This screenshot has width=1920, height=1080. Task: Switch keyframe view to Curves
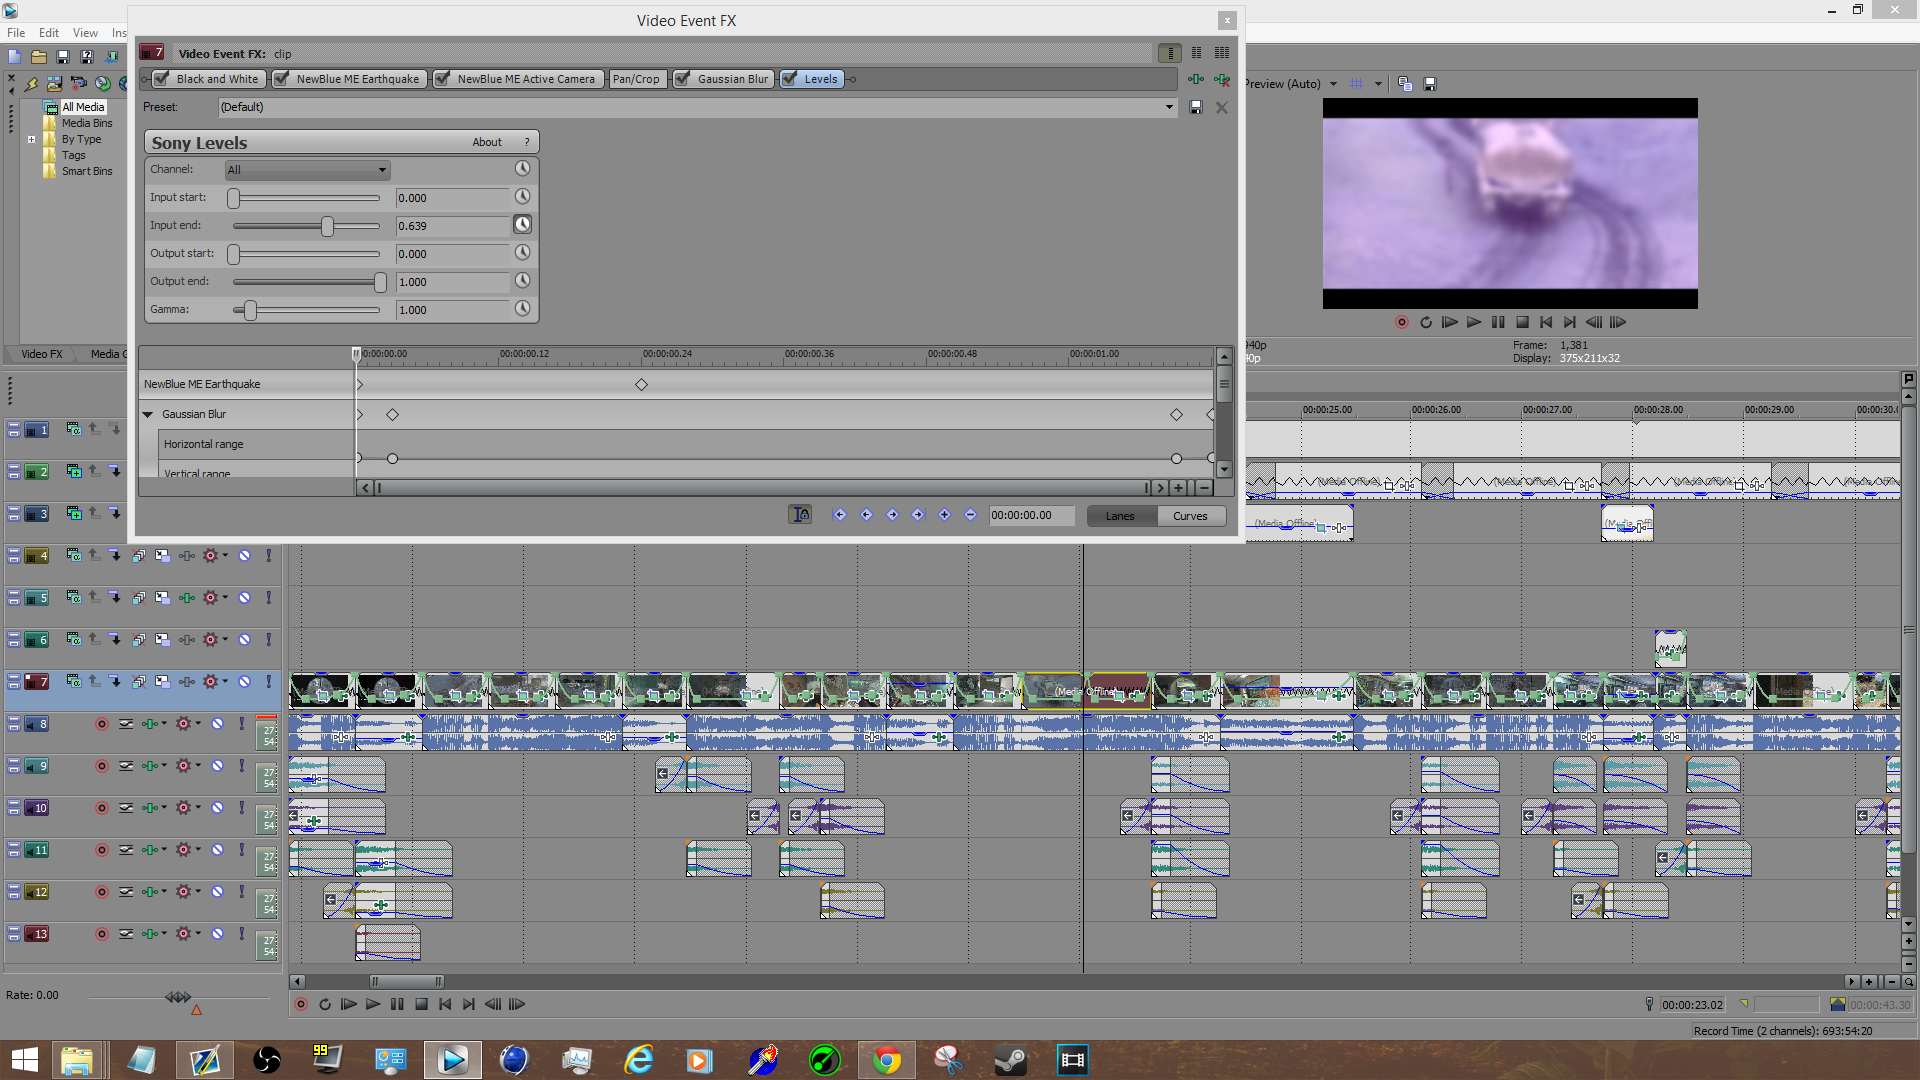tap(1190, 516)
